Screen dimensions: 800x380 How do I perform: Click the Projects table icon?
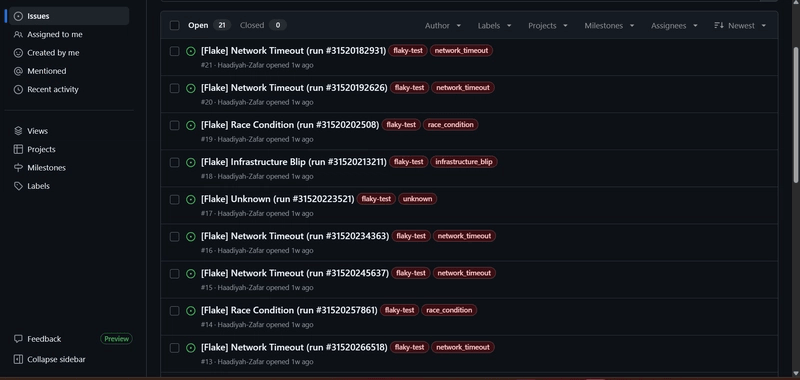pyautogui.click(x=18, y=149)
